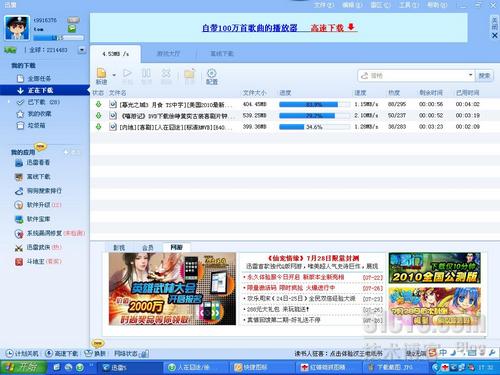Open 垃圾箱 trash item
The height and width of the screenshot is (375, 500).
coord(31,125)
